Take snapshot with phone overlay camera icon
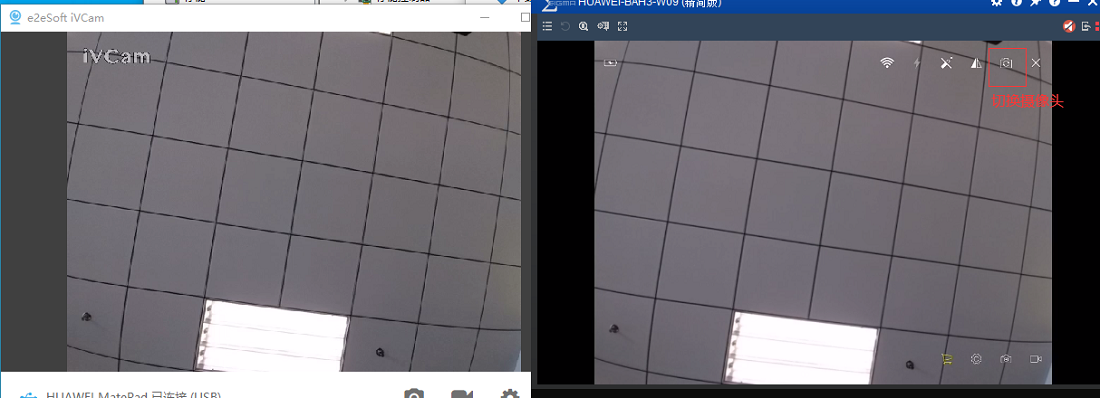The width and height of the screenshot is (1100, 398). coord(1006,359)
